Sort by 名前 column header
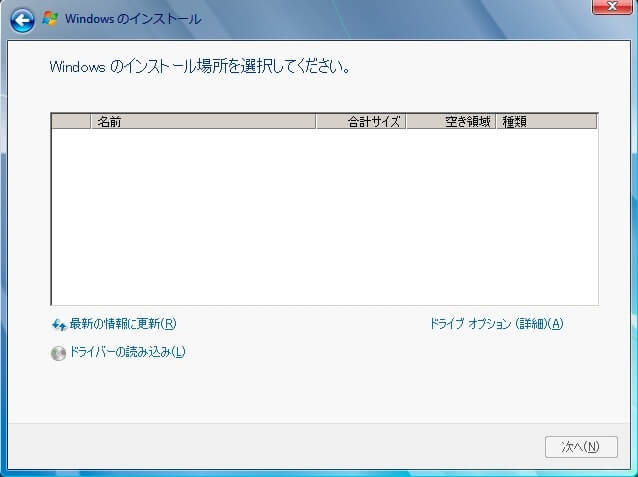The image size is (638, 477). tap(203, 121)
